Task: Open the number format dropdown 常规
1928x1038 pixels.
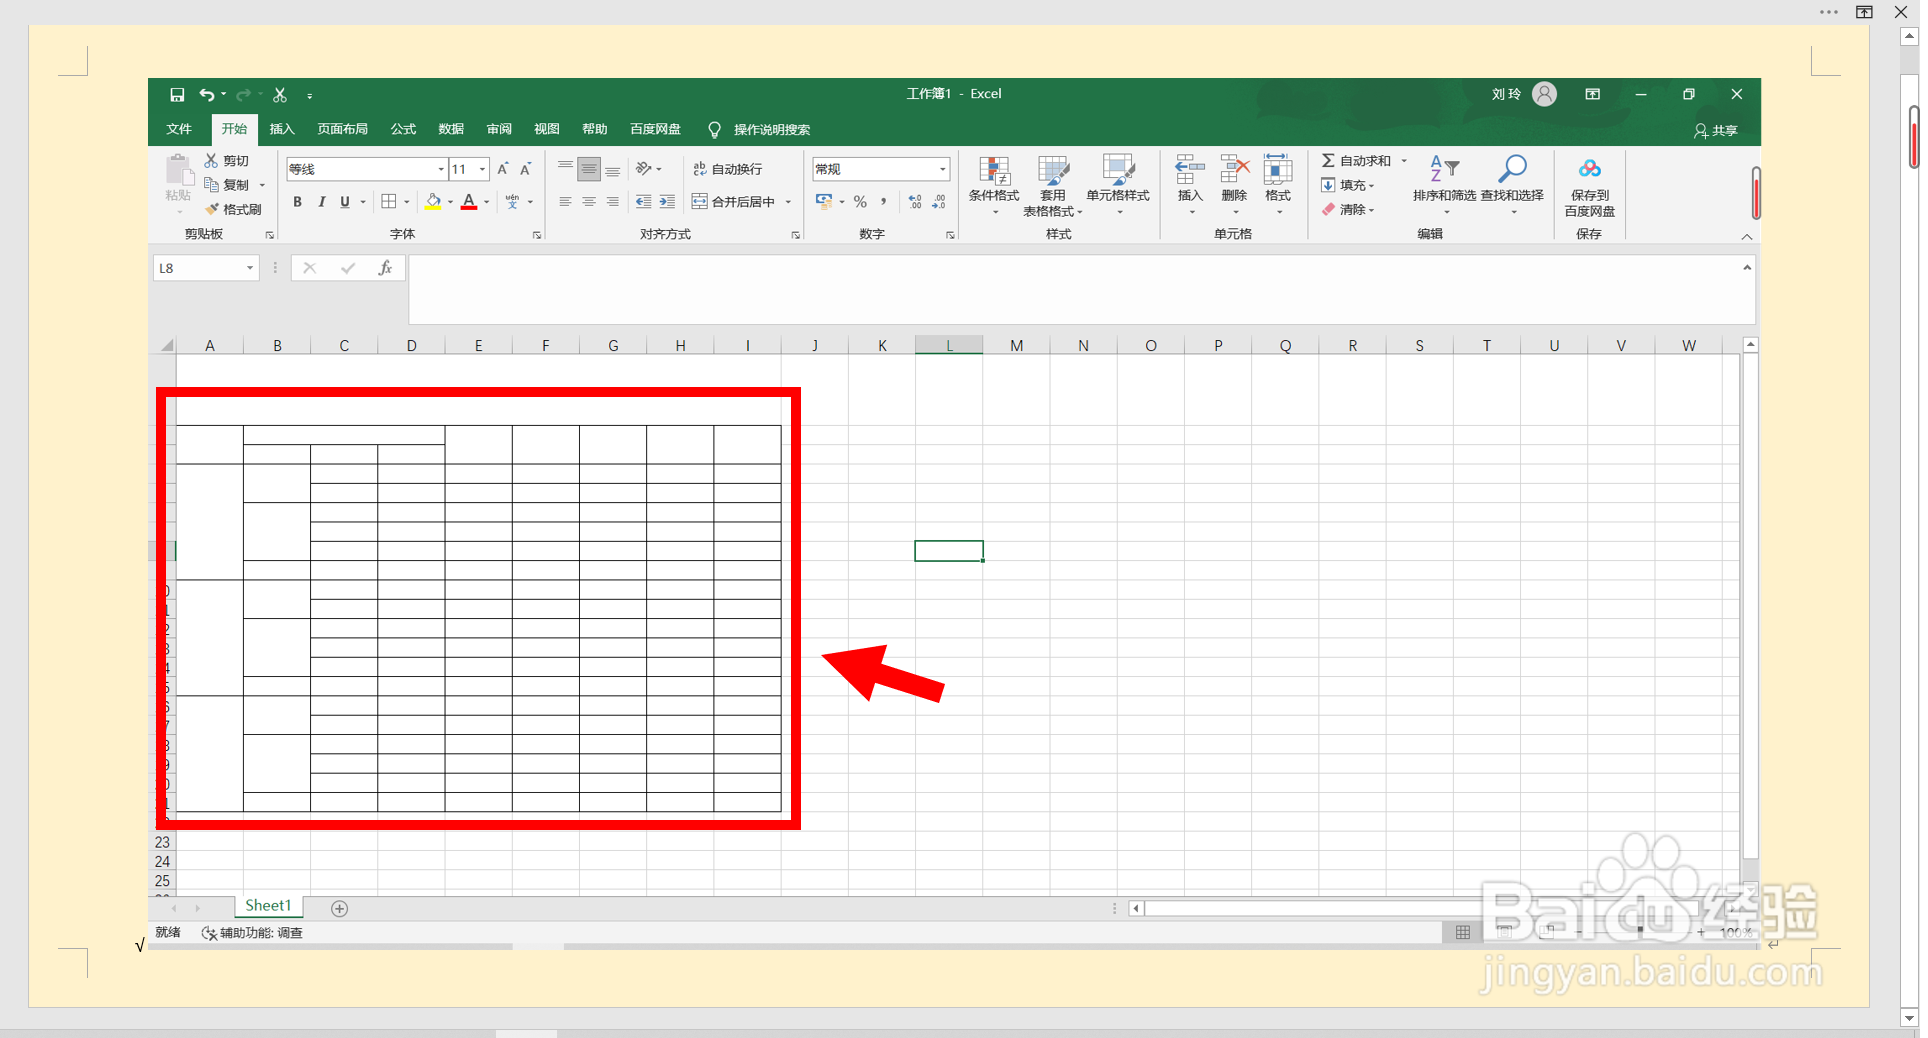Action: click(x=942, y=169)
